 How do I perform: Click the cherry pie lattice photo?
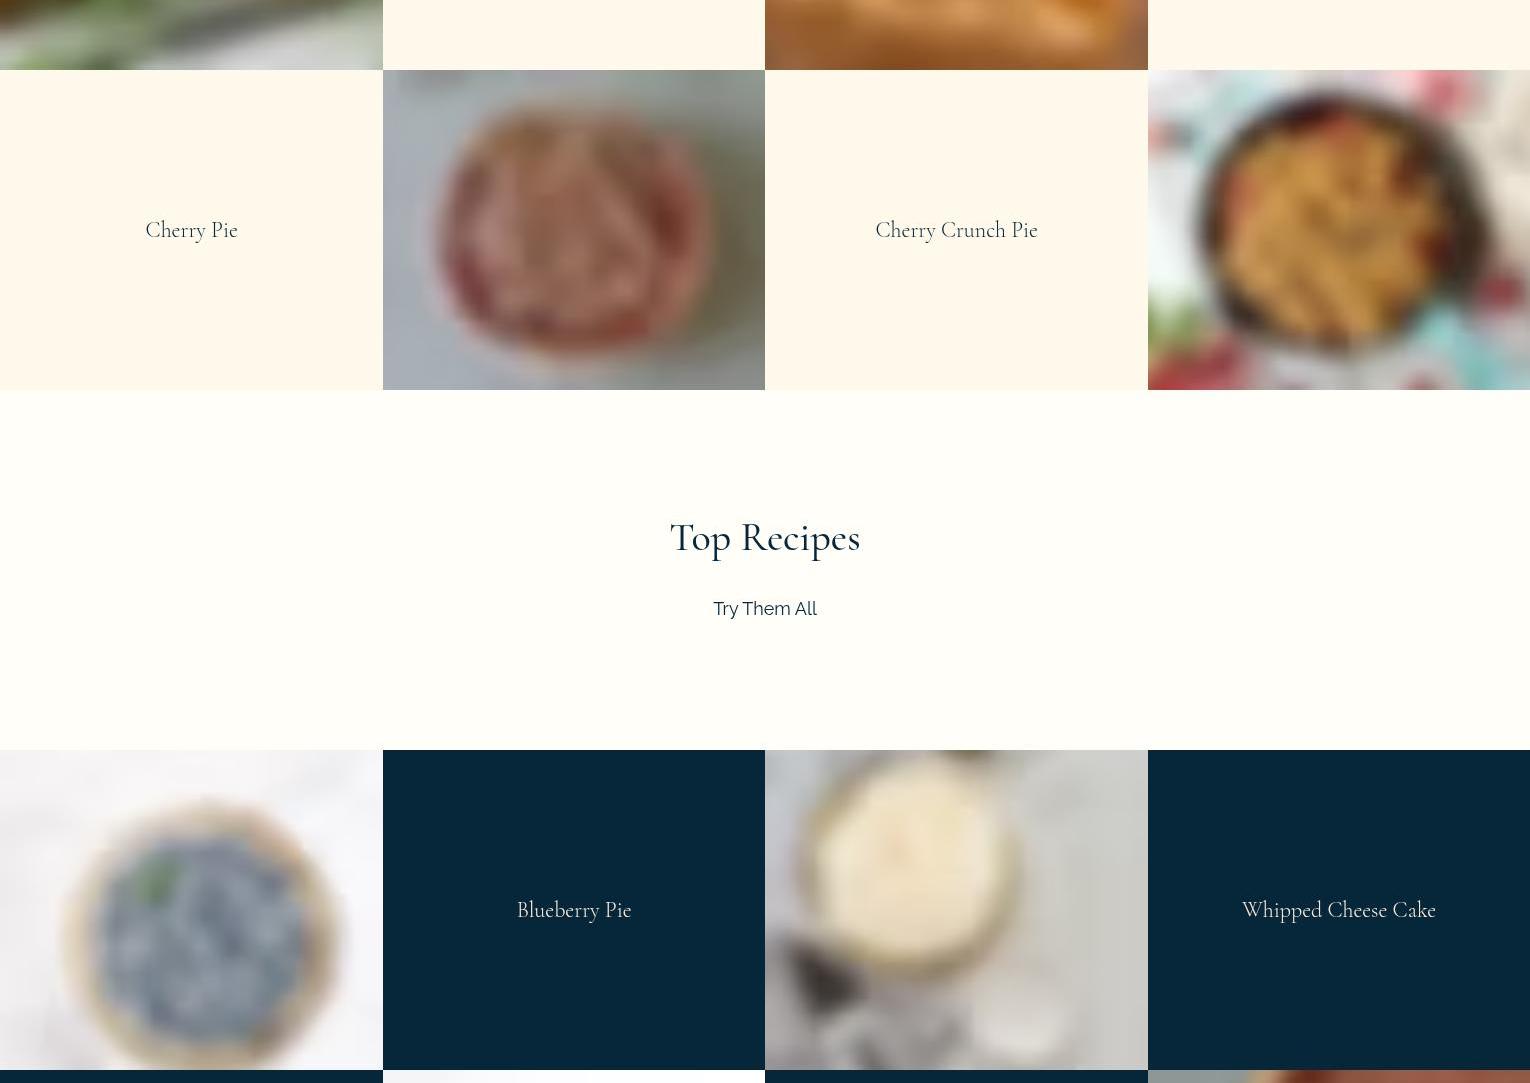(574, 230)
